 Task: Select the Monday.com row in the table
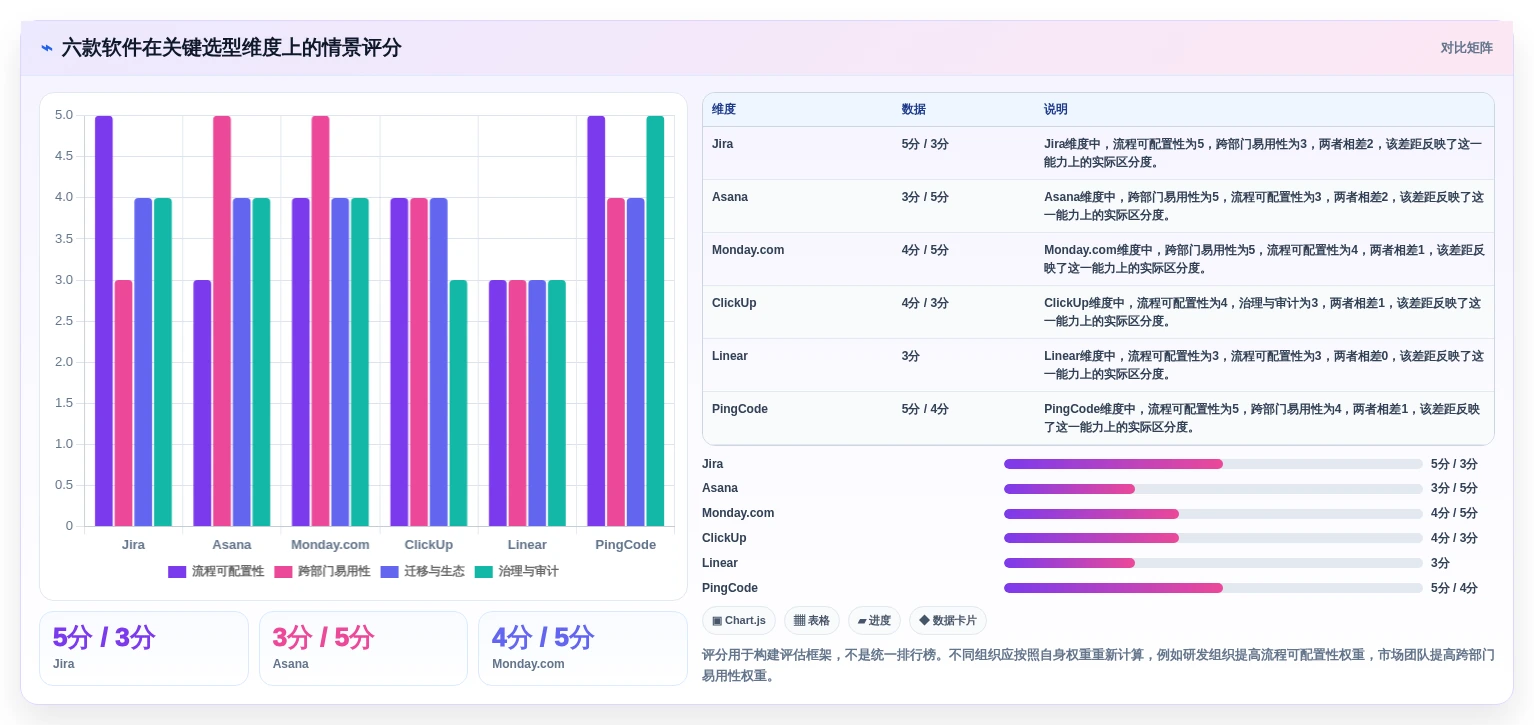(1098, 259)
